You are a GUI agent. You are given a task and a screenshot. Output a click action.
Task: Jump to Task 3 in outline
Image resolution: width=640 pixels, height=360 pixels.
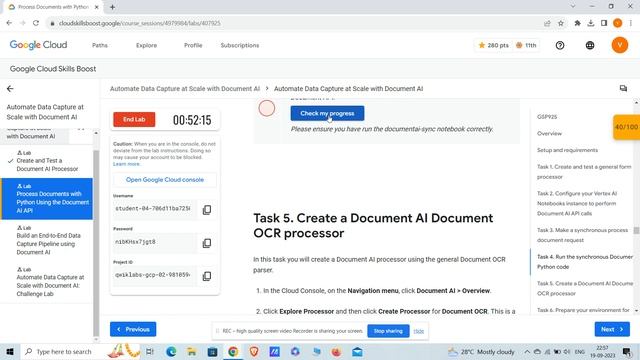582,235
